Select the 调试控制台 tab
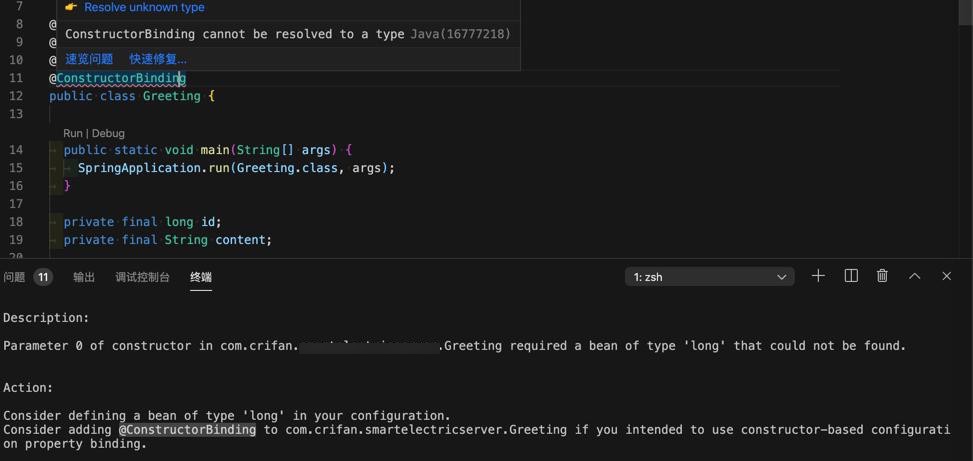The height and width of the screenshot is (461, 973). click(142, 277)
